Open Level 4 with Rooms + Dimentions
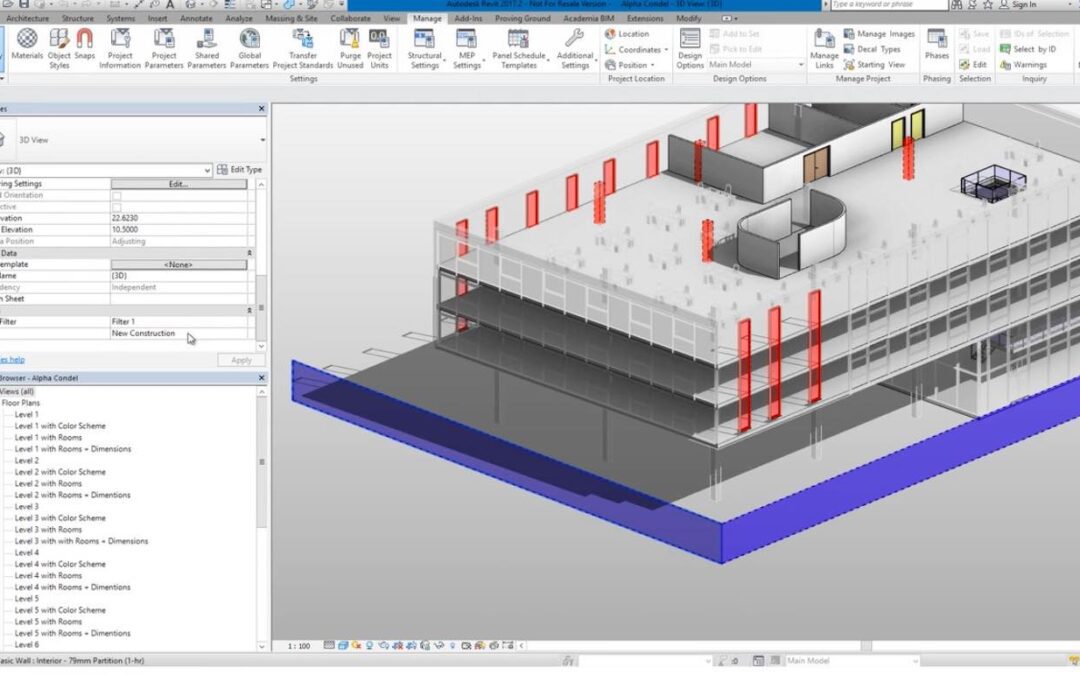Screen dimensions: 1080x675 pyautogui.click(x=72, y=587)
